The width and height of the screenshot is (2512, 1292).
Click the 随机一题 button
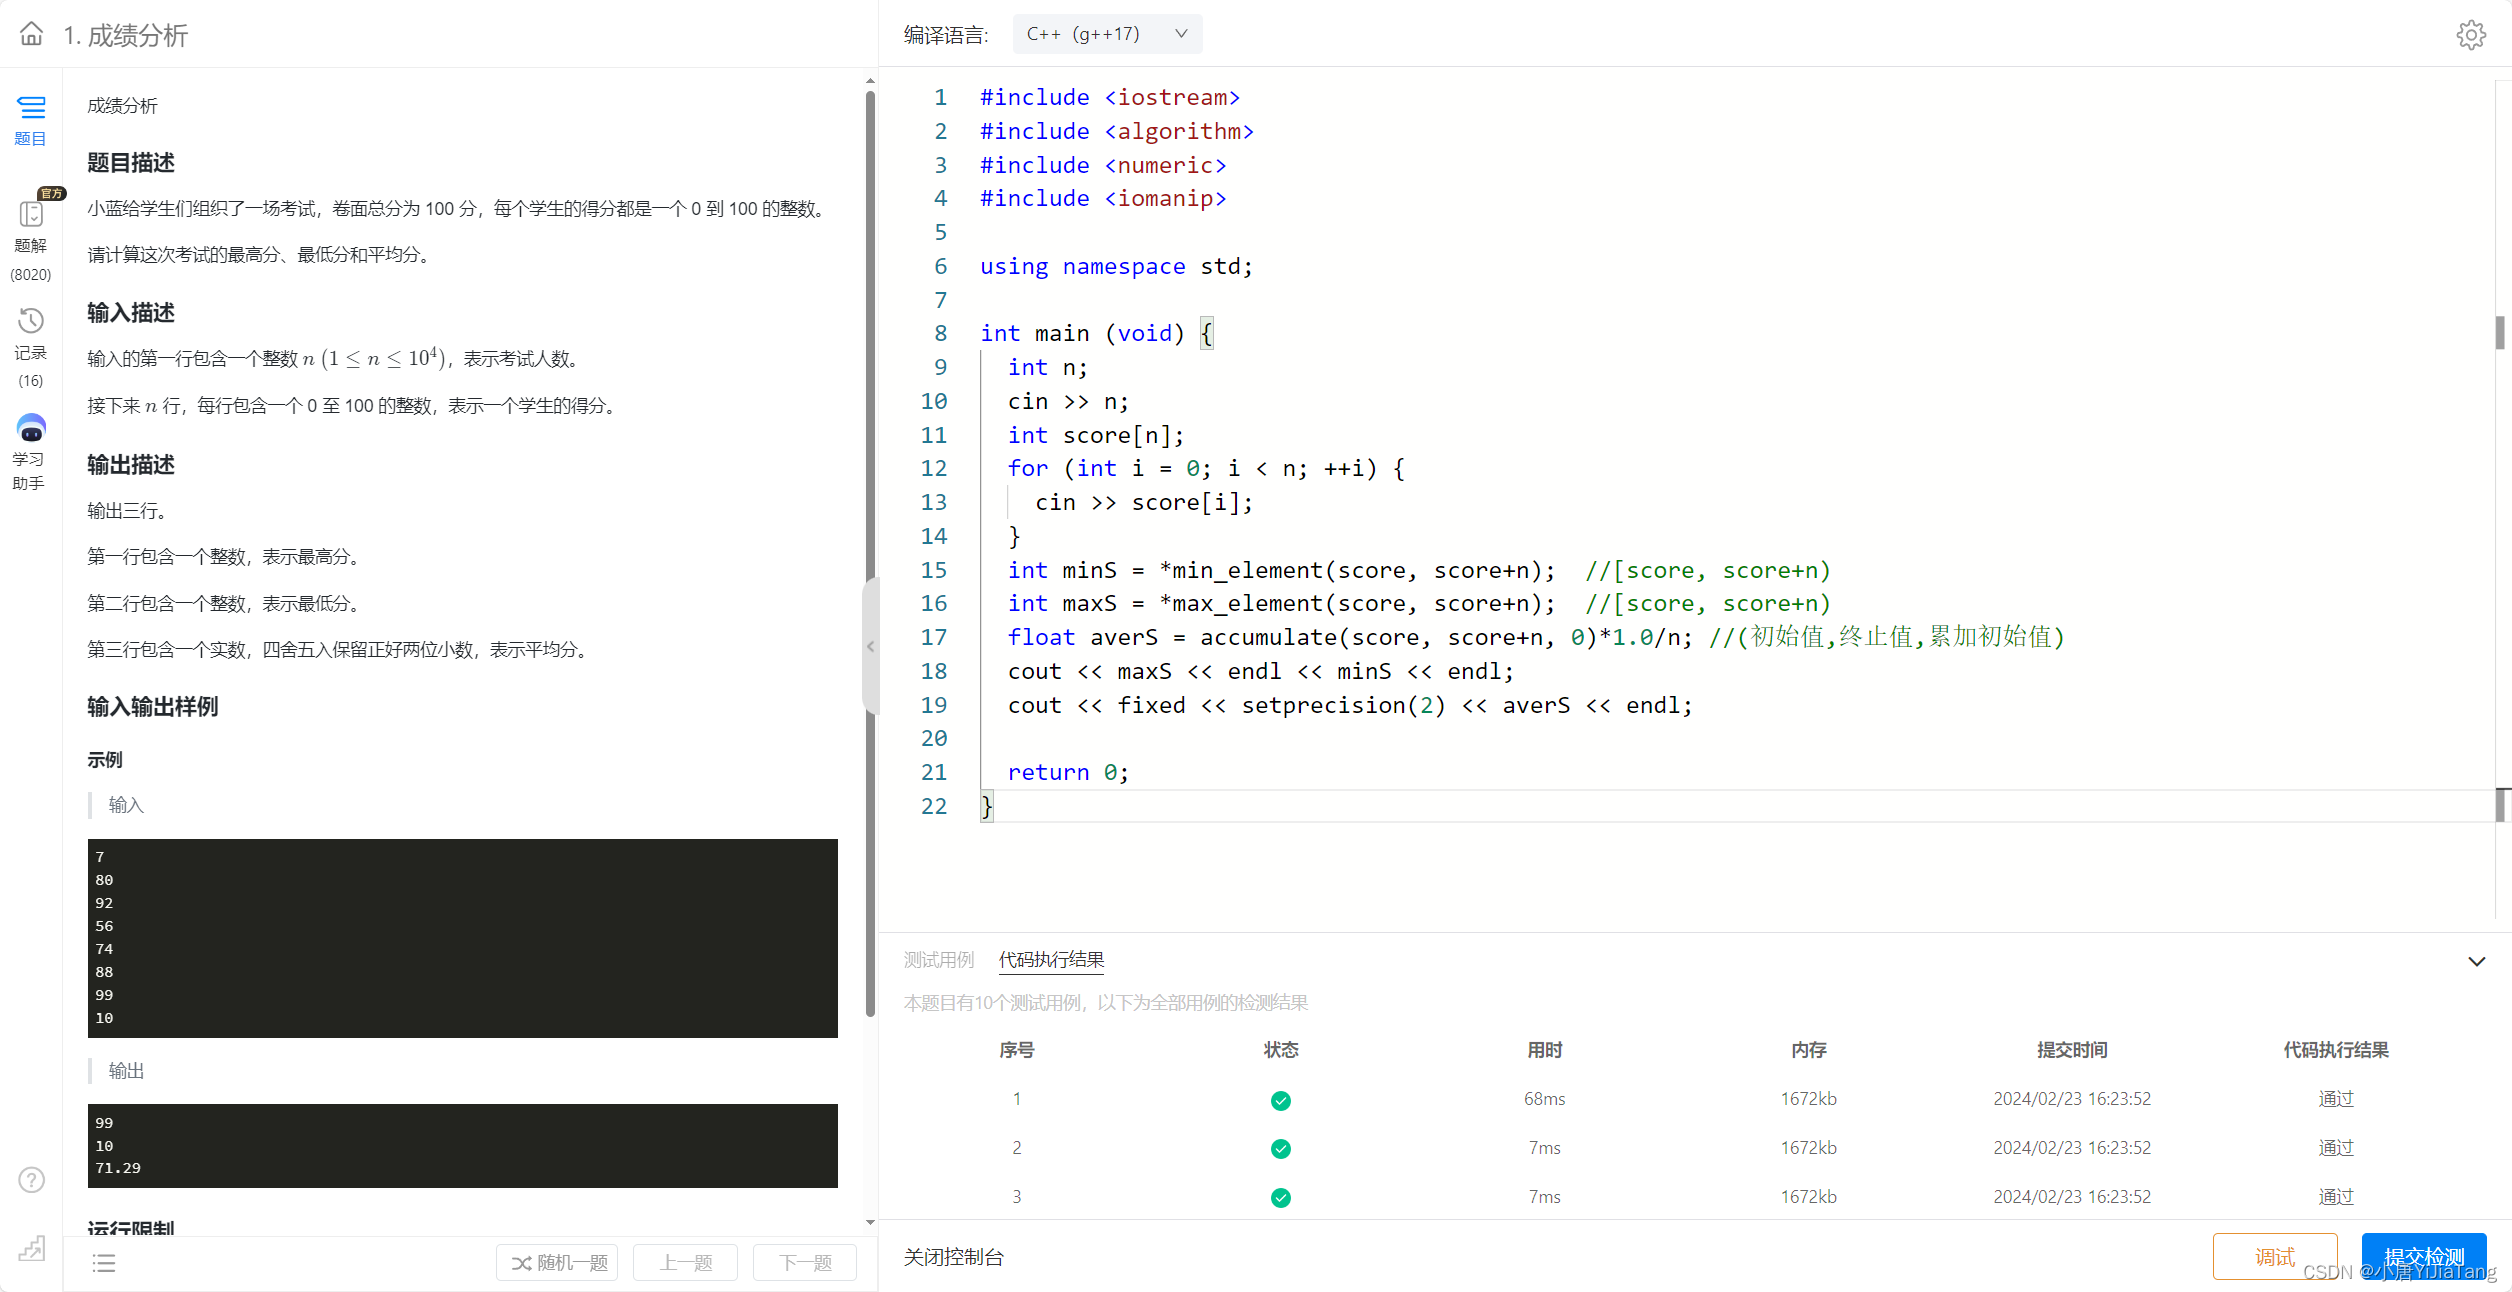557,1263
